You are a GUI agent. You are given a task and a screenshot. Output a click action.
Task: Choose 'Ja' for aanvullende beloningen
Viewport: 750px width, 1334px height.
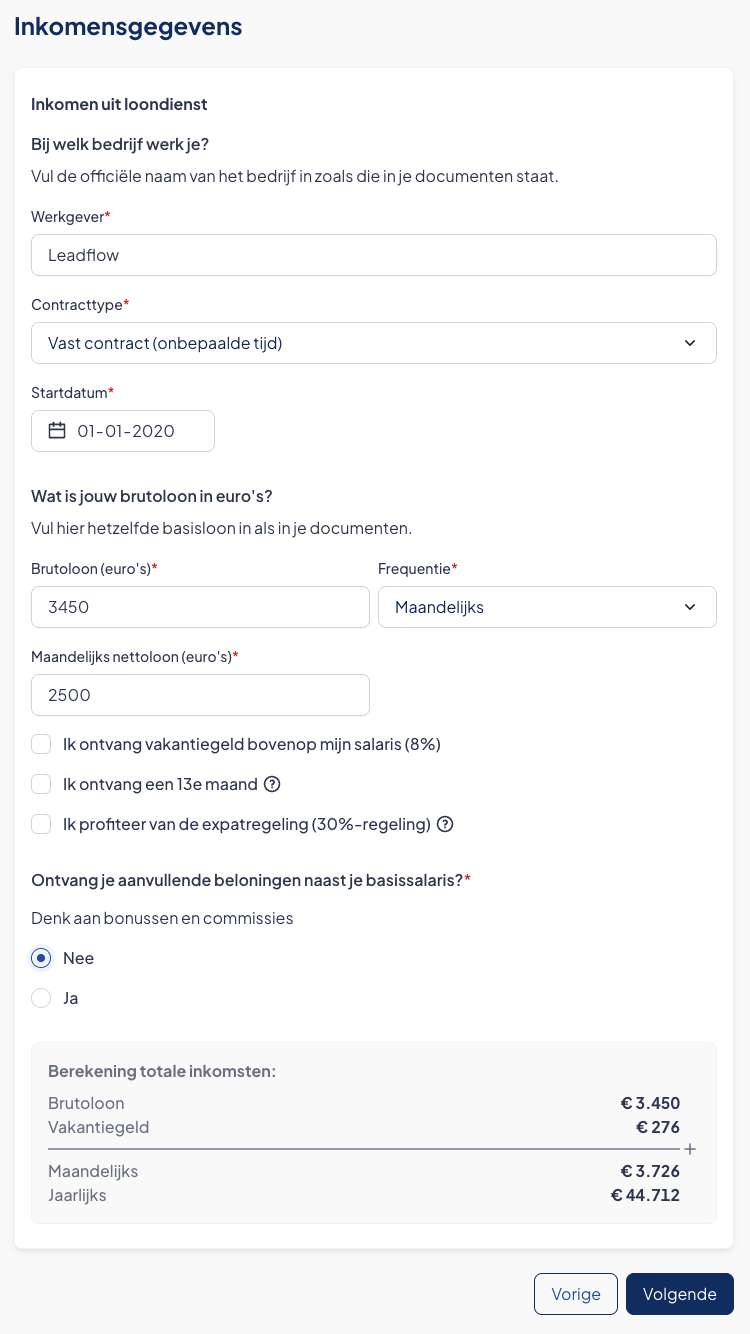(41, 998)
